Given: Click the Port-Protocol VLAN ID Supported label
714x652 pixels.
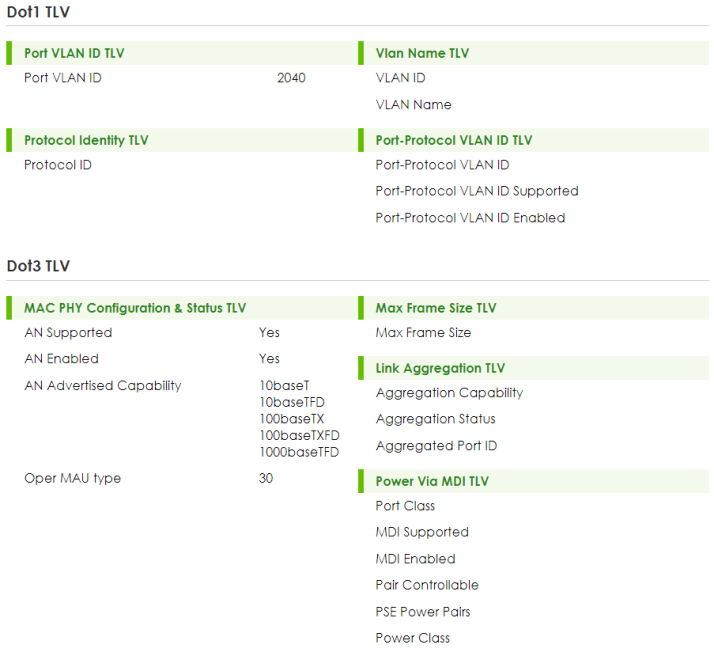Looking at the screenshot, I should pos(476,191).
